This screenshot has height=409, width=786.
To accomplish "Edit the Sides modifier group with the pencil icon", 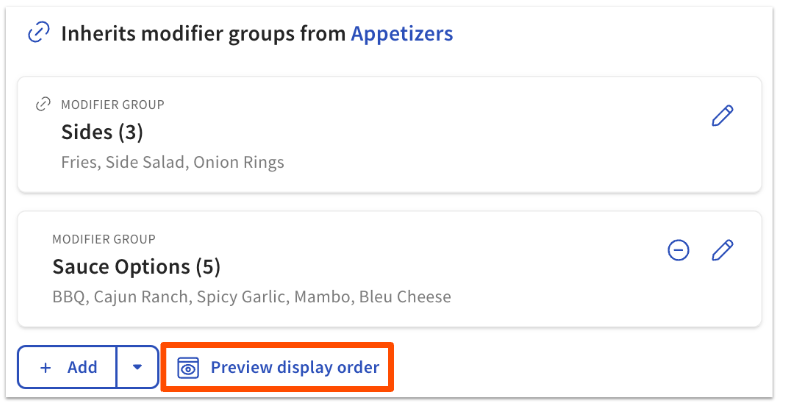I will [722, 116].
